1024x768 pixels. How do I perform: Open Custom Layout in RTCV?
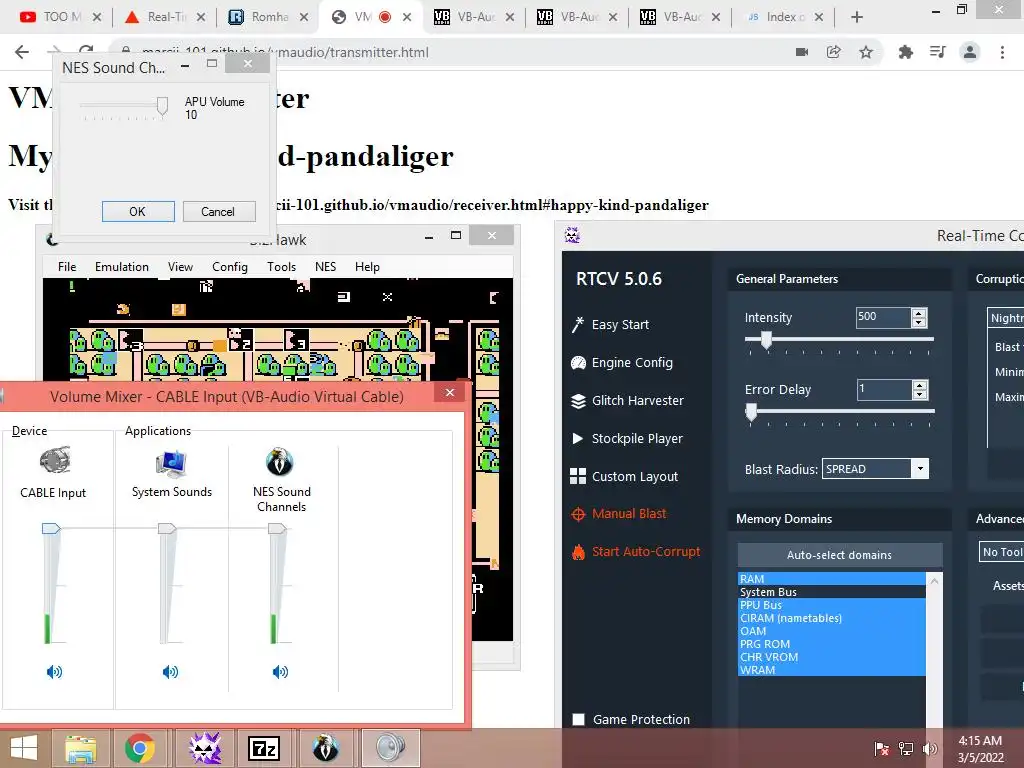click(x=624, y=476)
